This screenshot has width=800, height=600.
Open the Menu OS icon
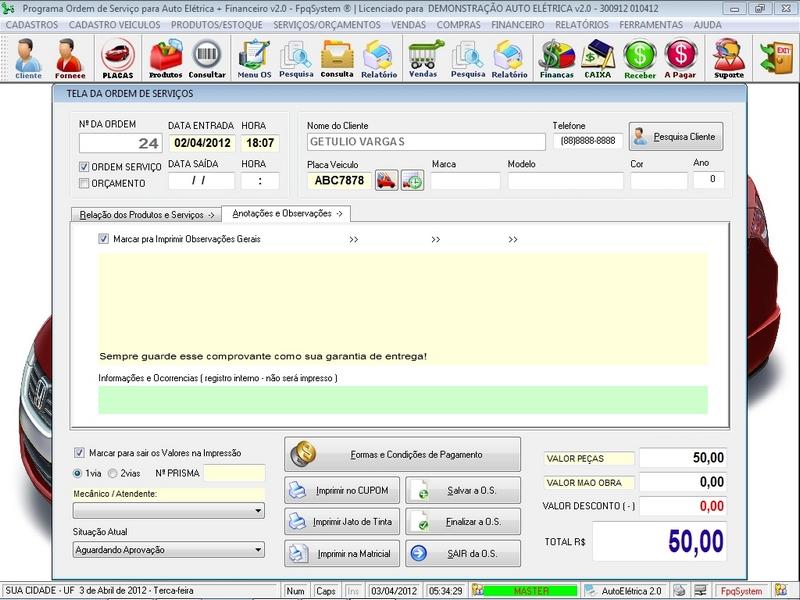[x=254, y=58]
